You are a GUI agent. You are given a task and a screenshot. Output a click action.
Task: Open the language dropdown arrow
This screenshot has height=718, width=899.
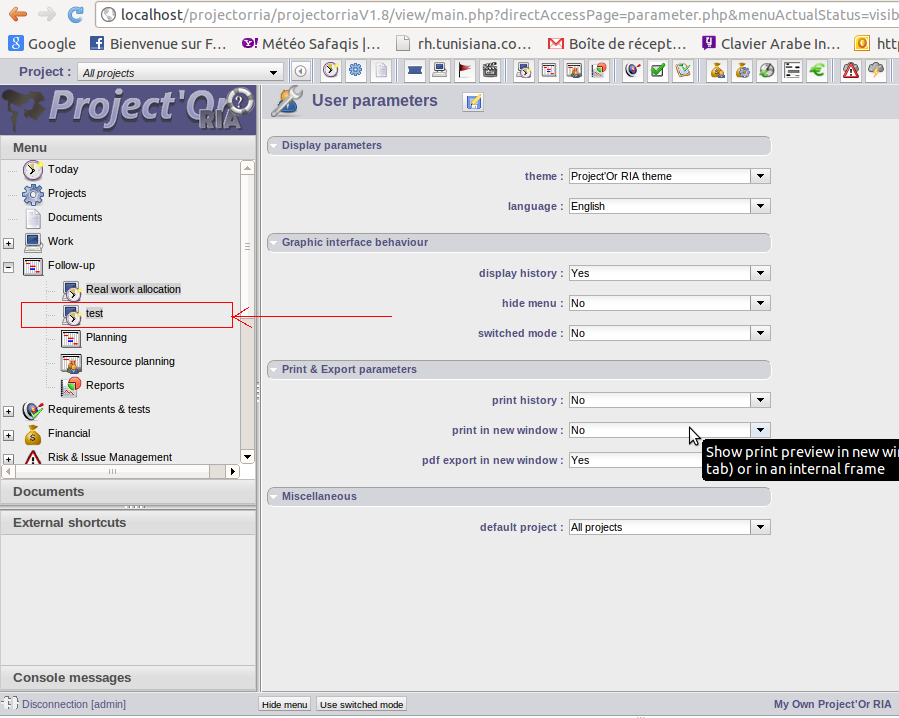tap(760, 206)
